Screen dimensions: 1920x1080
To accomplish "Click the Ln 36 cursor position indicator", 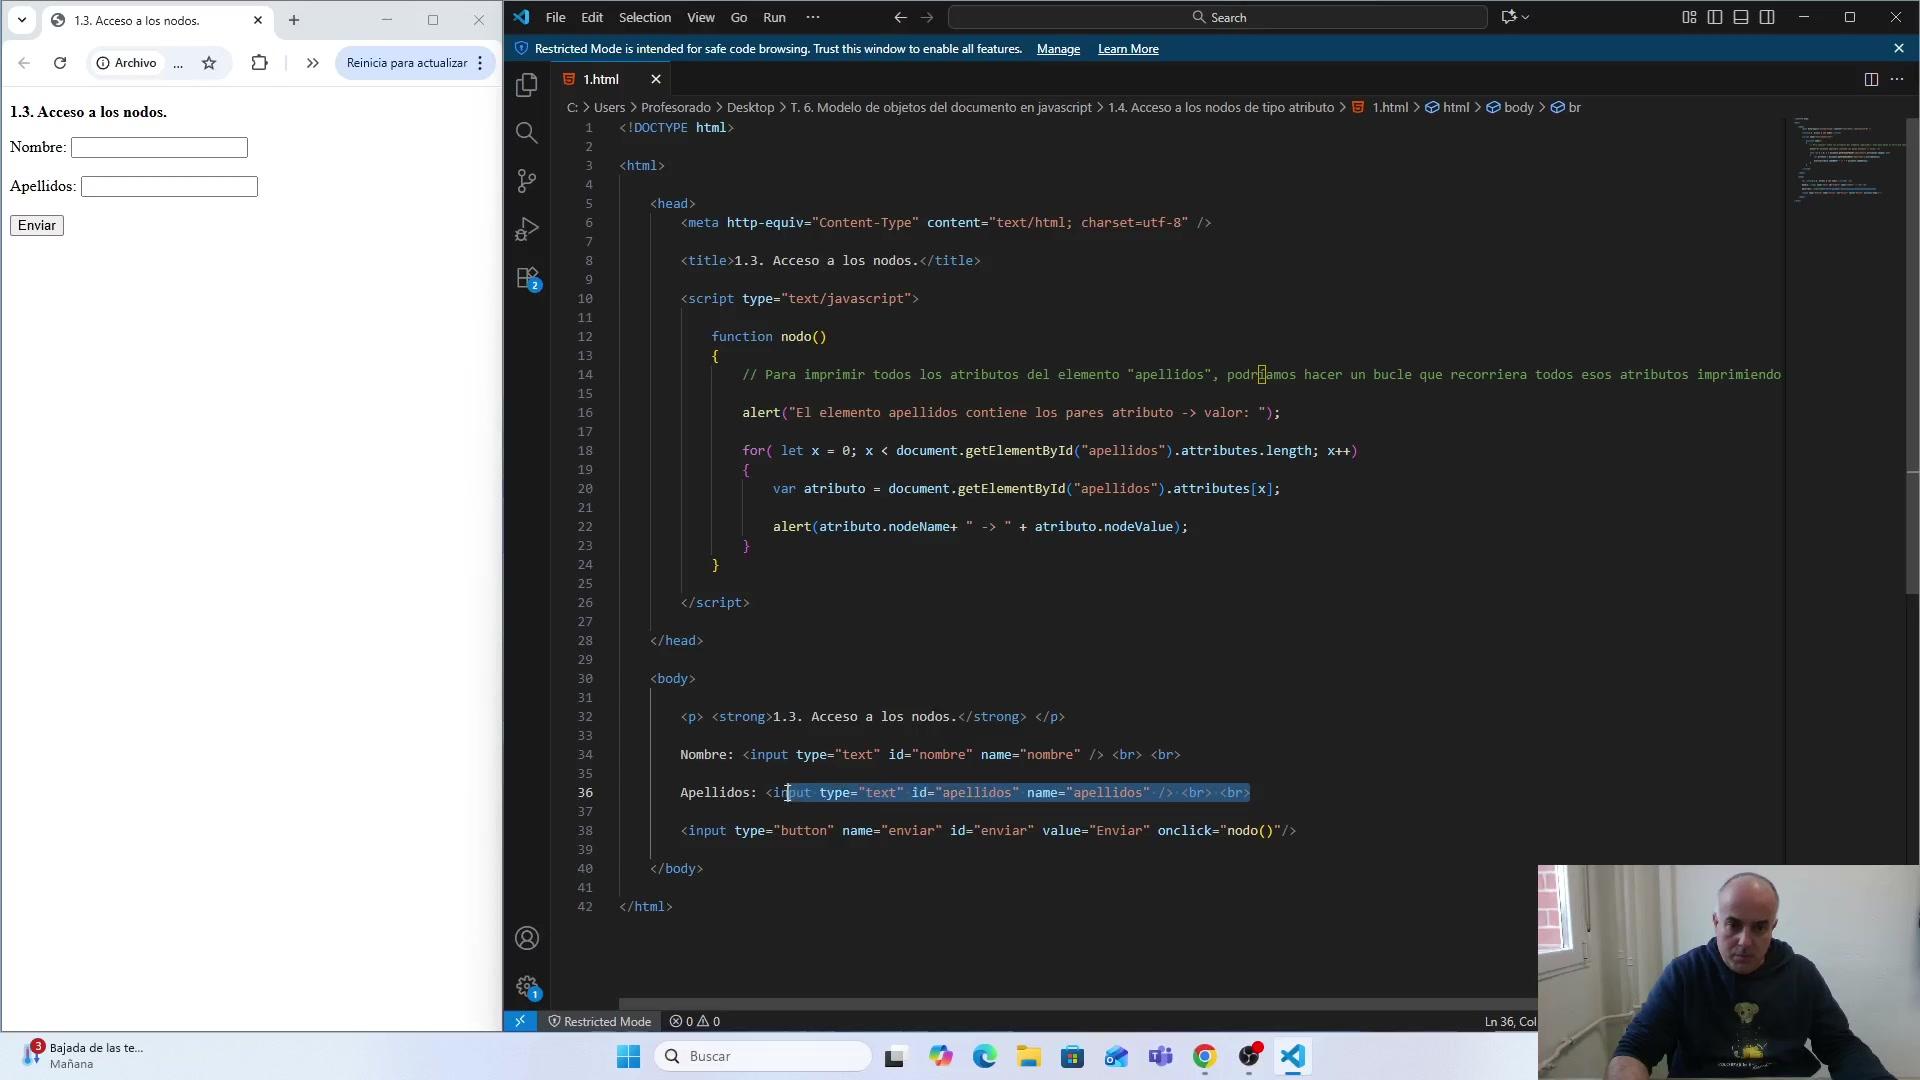I will point(1510,1021).
